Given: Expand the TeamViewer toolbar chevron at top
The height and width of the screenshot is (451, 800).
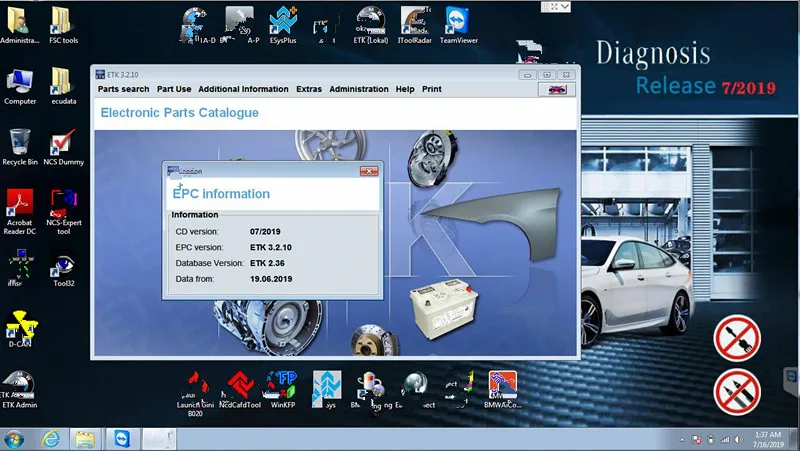Looking at the screenshot, I should click(x=564, y=7).
